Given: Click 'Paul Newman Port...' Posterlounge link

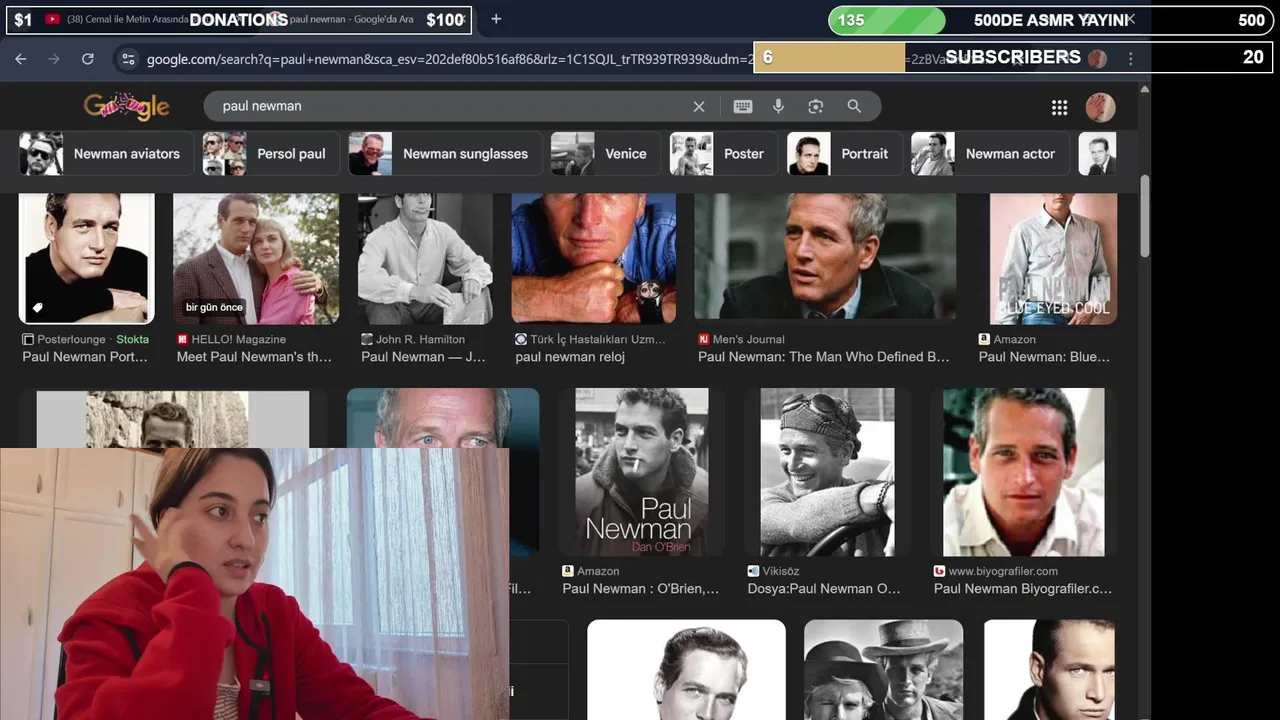Looking at the screenshot, I should pos(85,357).
